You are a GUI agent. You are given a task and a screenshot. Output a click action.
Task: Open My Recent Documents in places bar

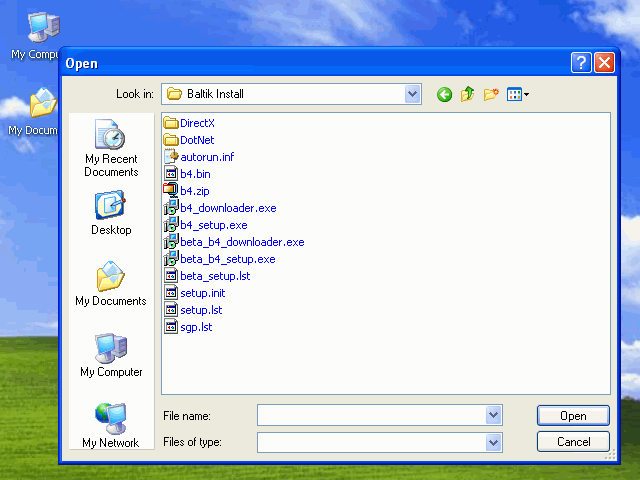click(111, 148)
